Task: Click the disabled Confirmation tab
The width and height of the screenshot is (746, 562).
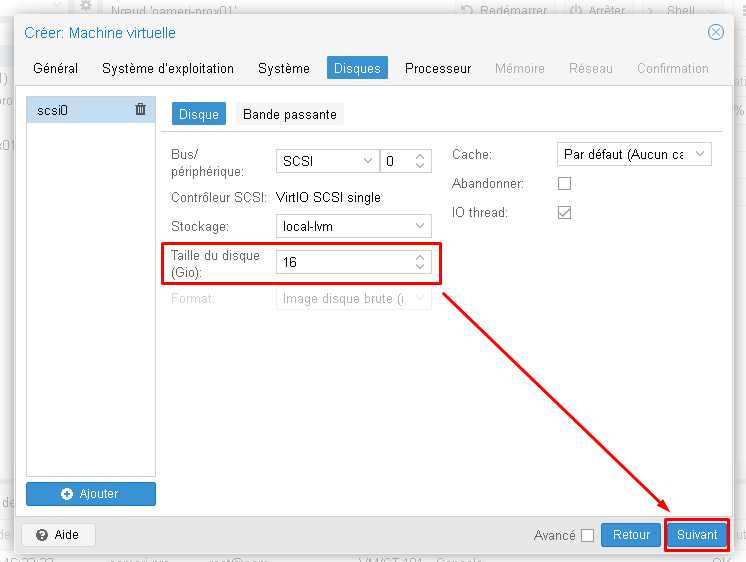Action: [x=672, y=68]
